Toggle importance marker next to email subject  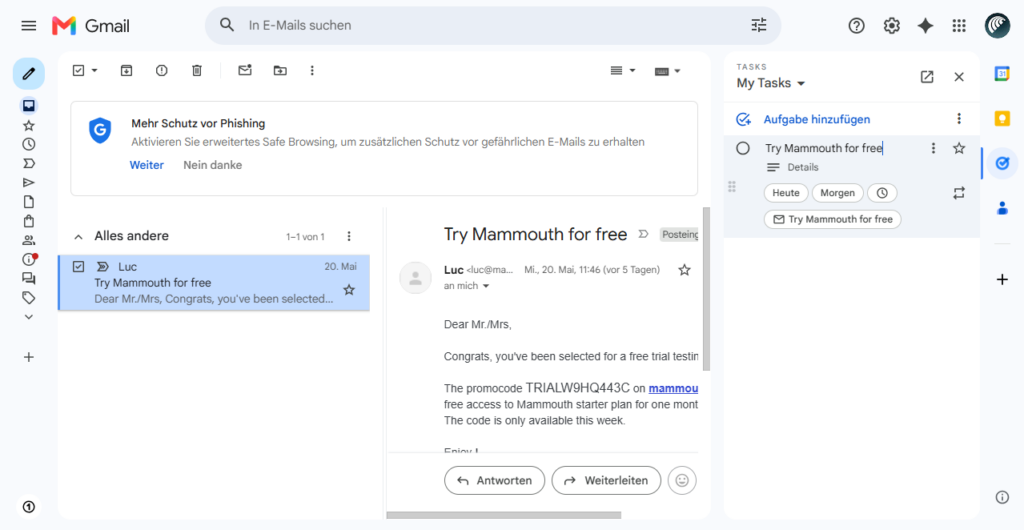click(643, 234)
